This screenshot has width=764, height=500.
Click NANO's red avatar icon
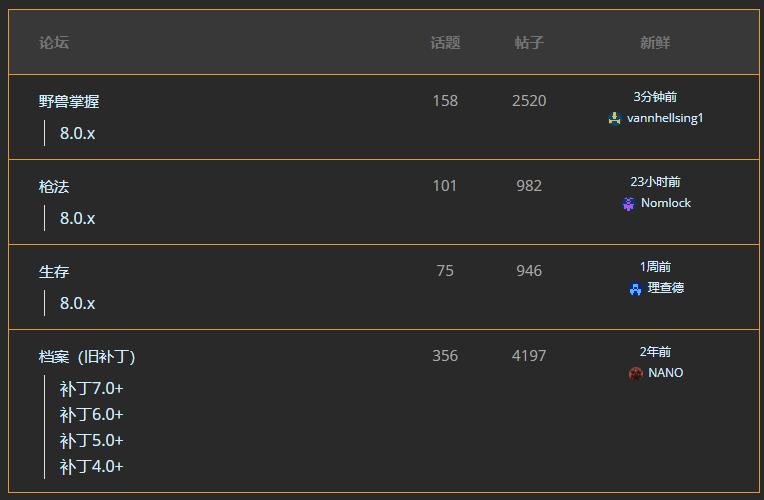click(x=636, y=373)
